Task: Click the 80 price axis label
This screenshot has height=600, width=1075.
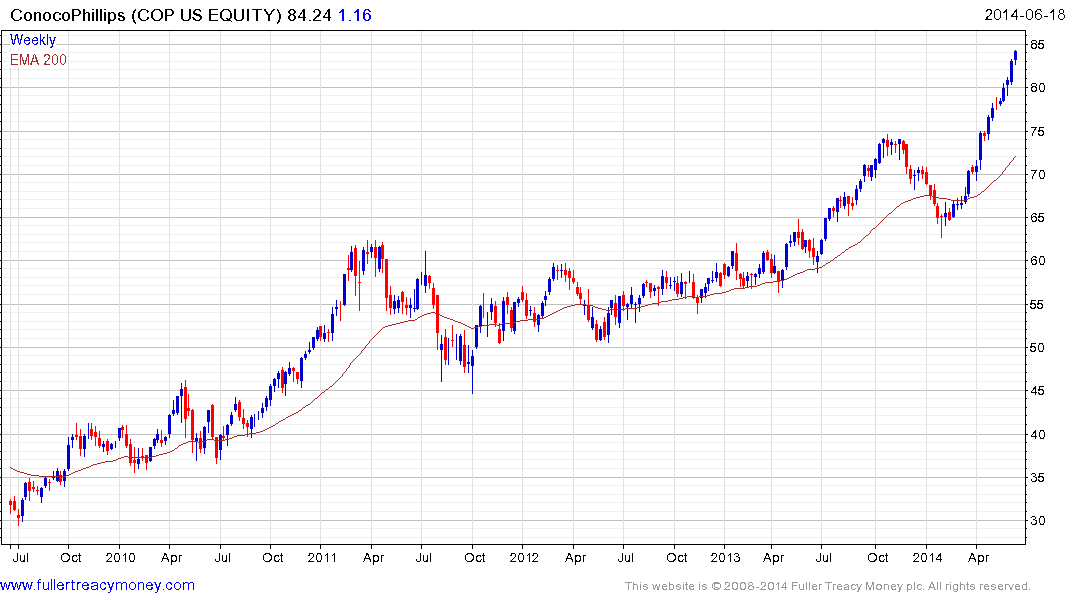Action: click(x=1037, y=88)
